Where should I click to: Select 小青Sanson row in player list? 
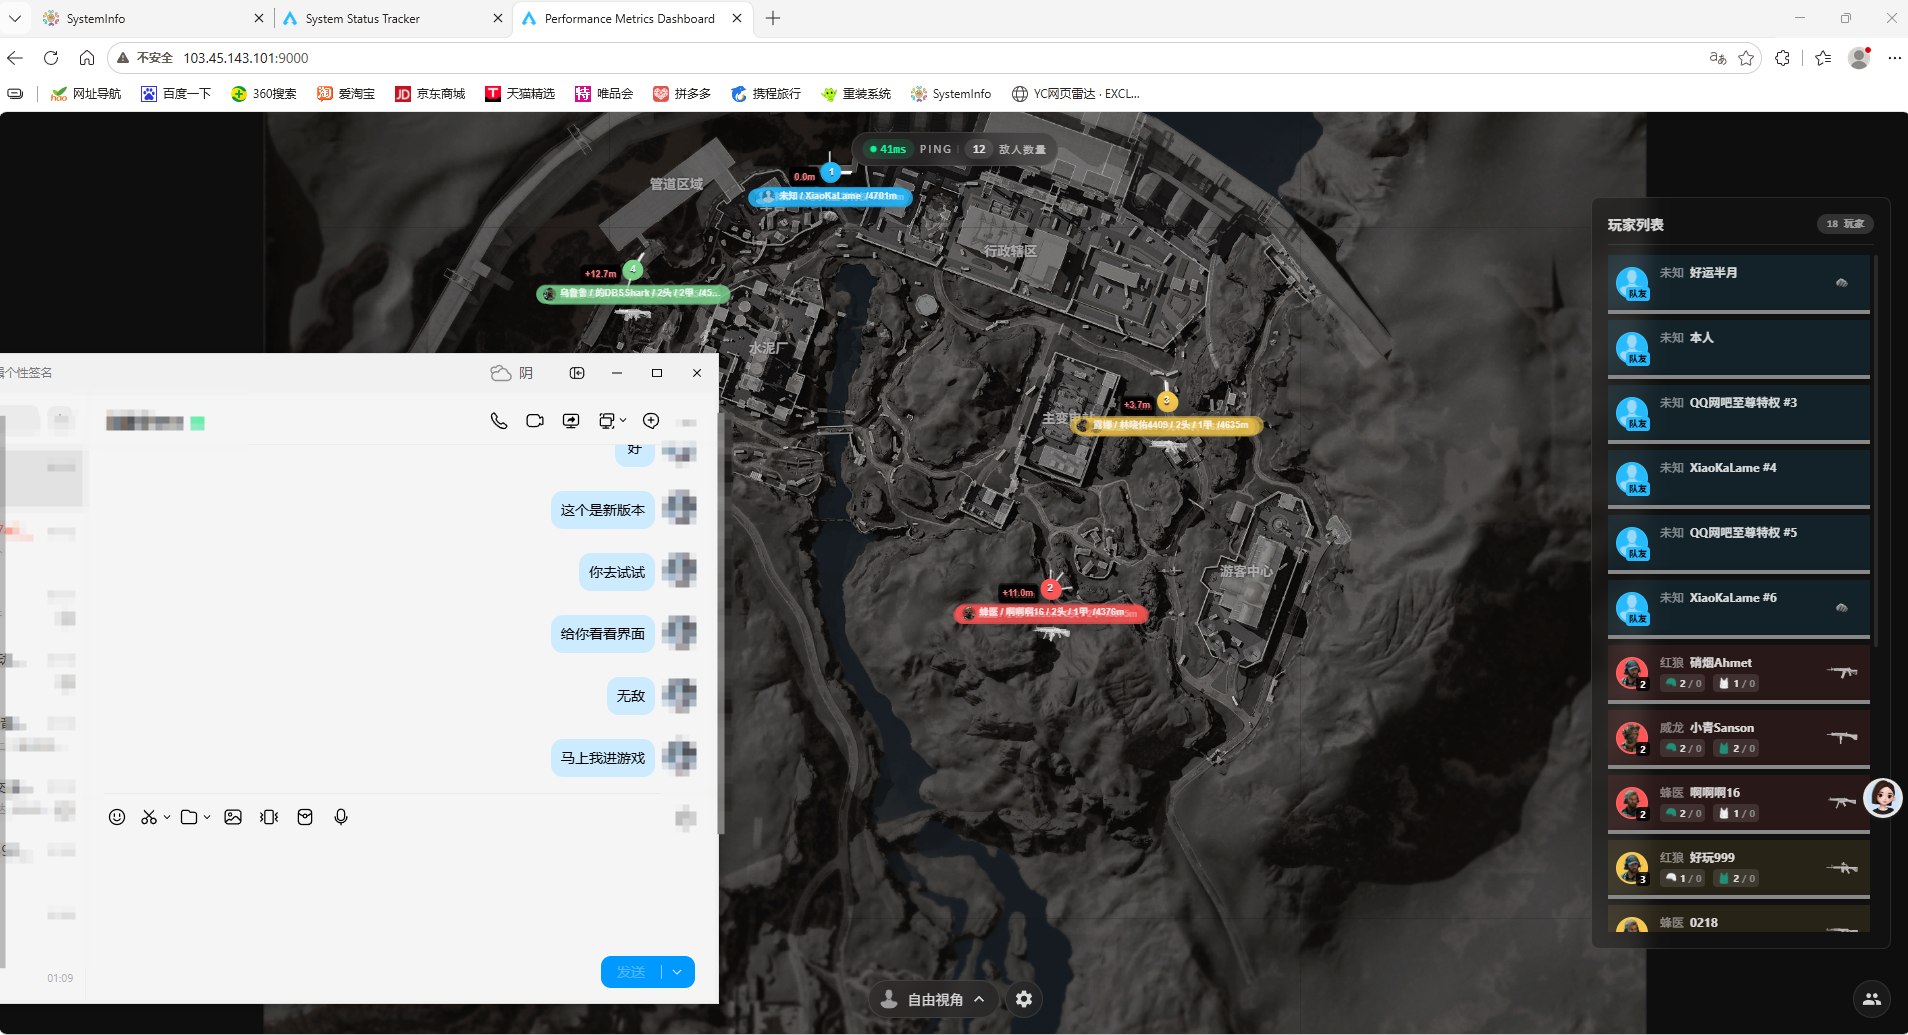click(x=1739, y=738)
